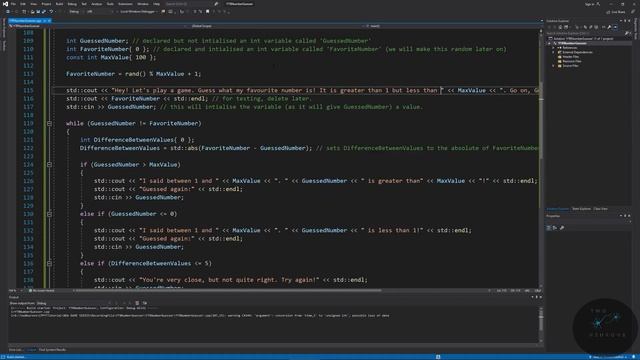Click the Clear All output icon

tap(137, 303)
